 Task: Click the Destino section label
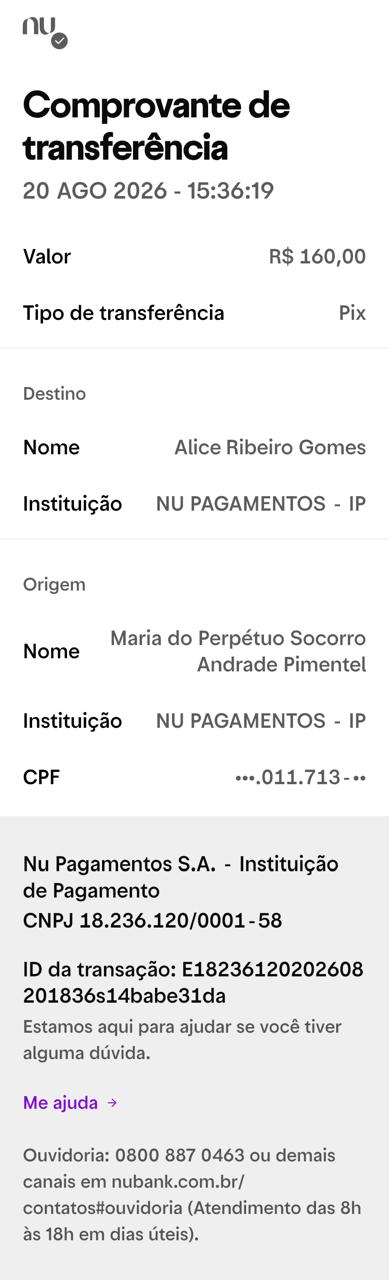[54, 394]
